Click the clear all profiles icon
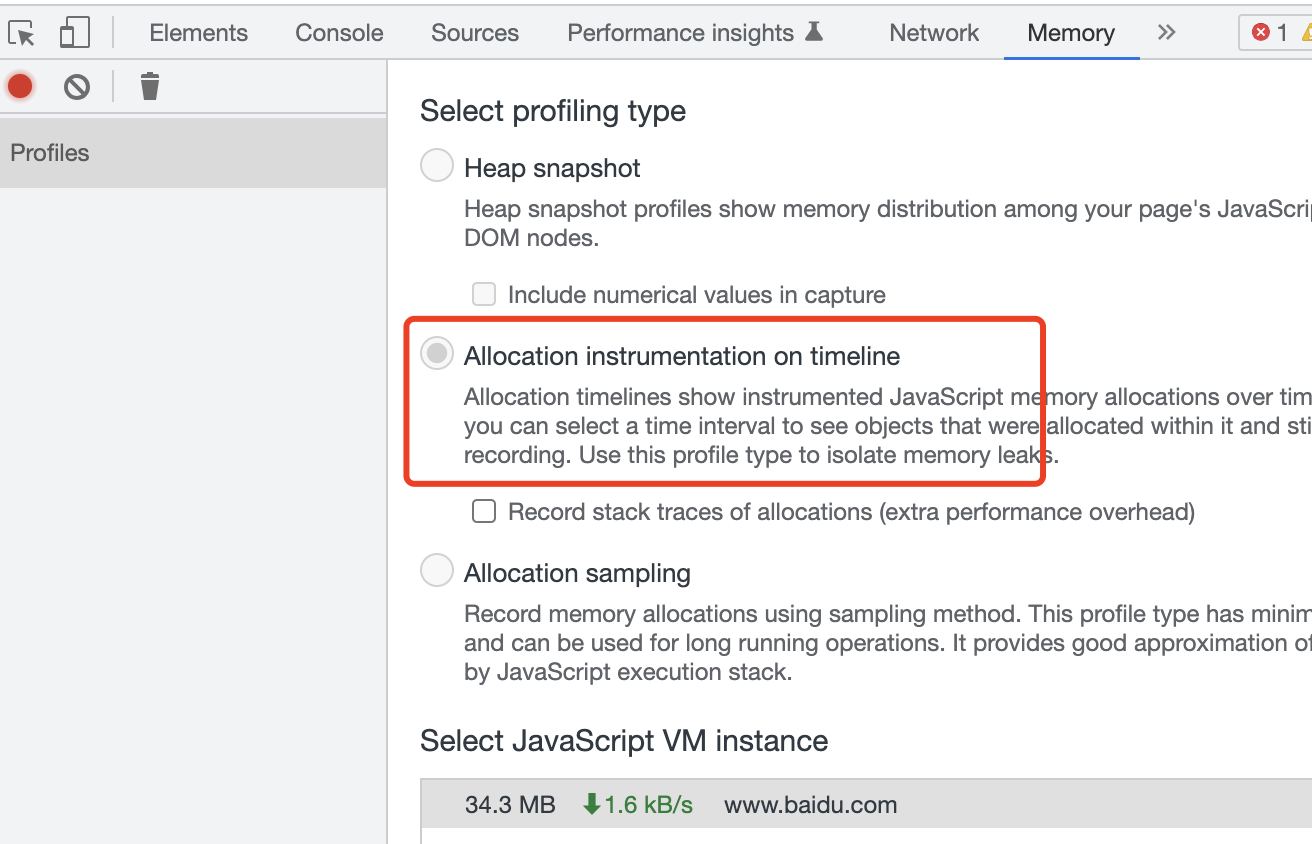This screenshot has height=844, width=1312. click(x=77, y=87)
